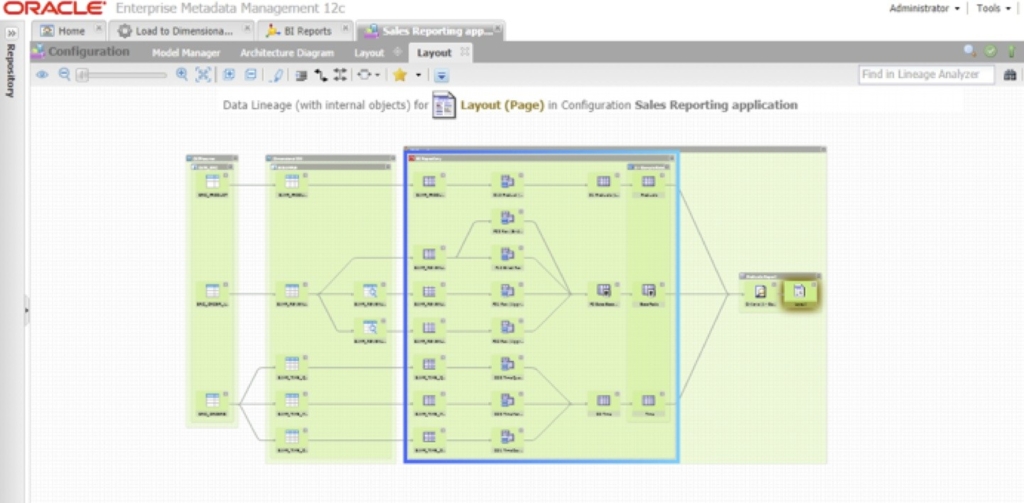Open the diagram layout options dropdown
1024x503 pixels.
pyautogui.click(x=368, y=75)
